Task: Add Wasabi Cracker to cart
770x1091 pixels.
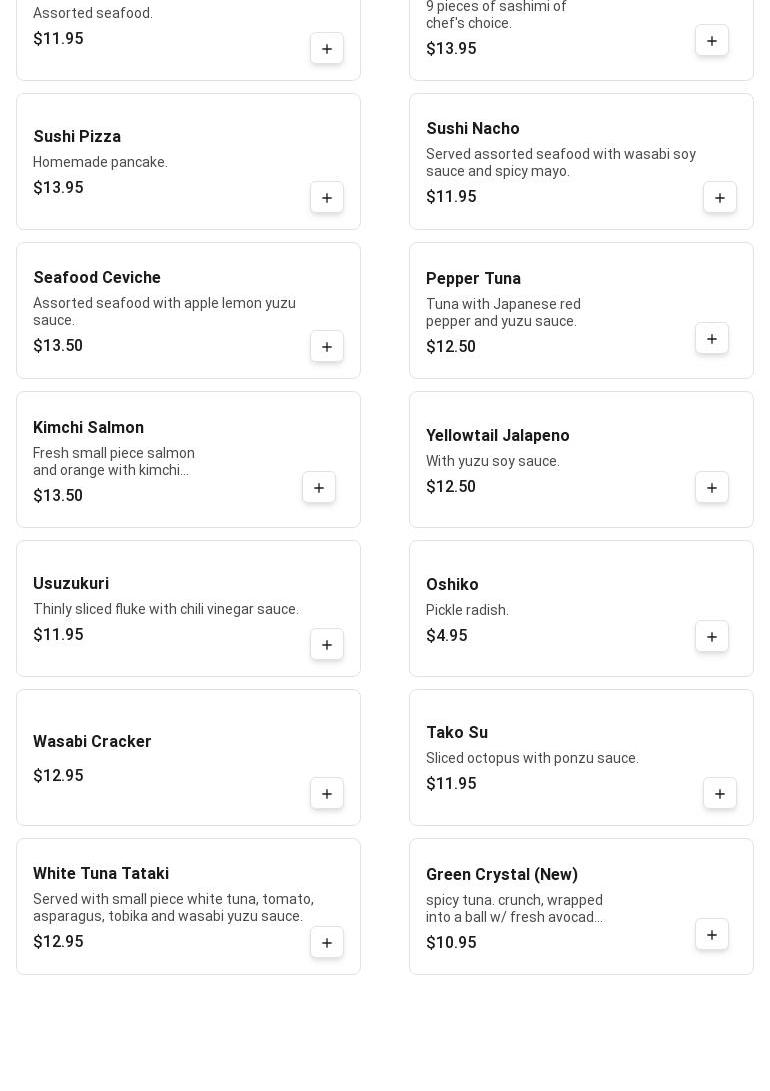Action: (x=327, y=794)
